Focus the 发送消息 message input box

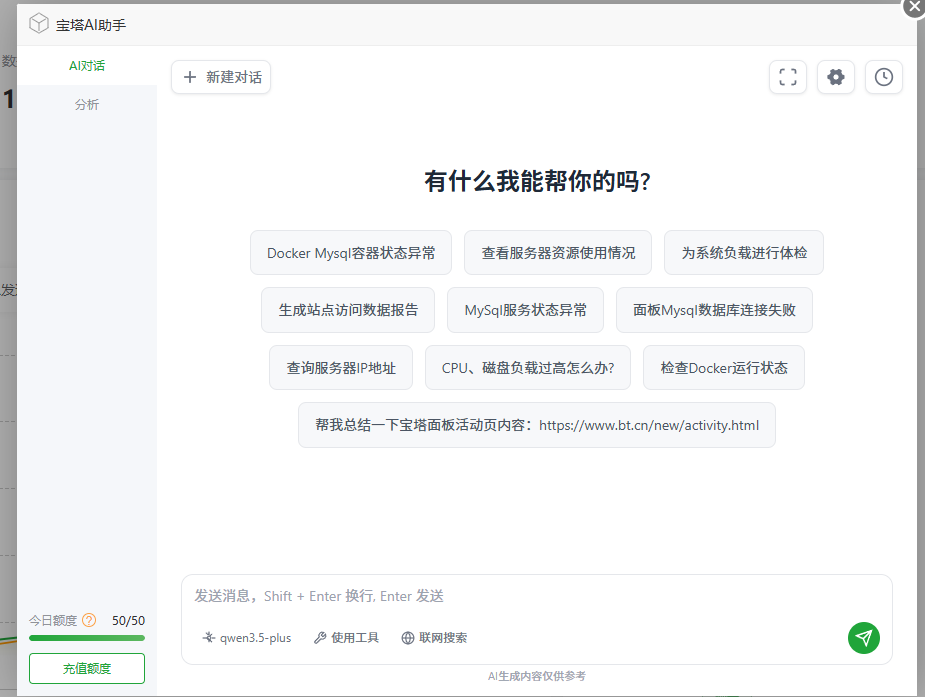tap(537, 596)
